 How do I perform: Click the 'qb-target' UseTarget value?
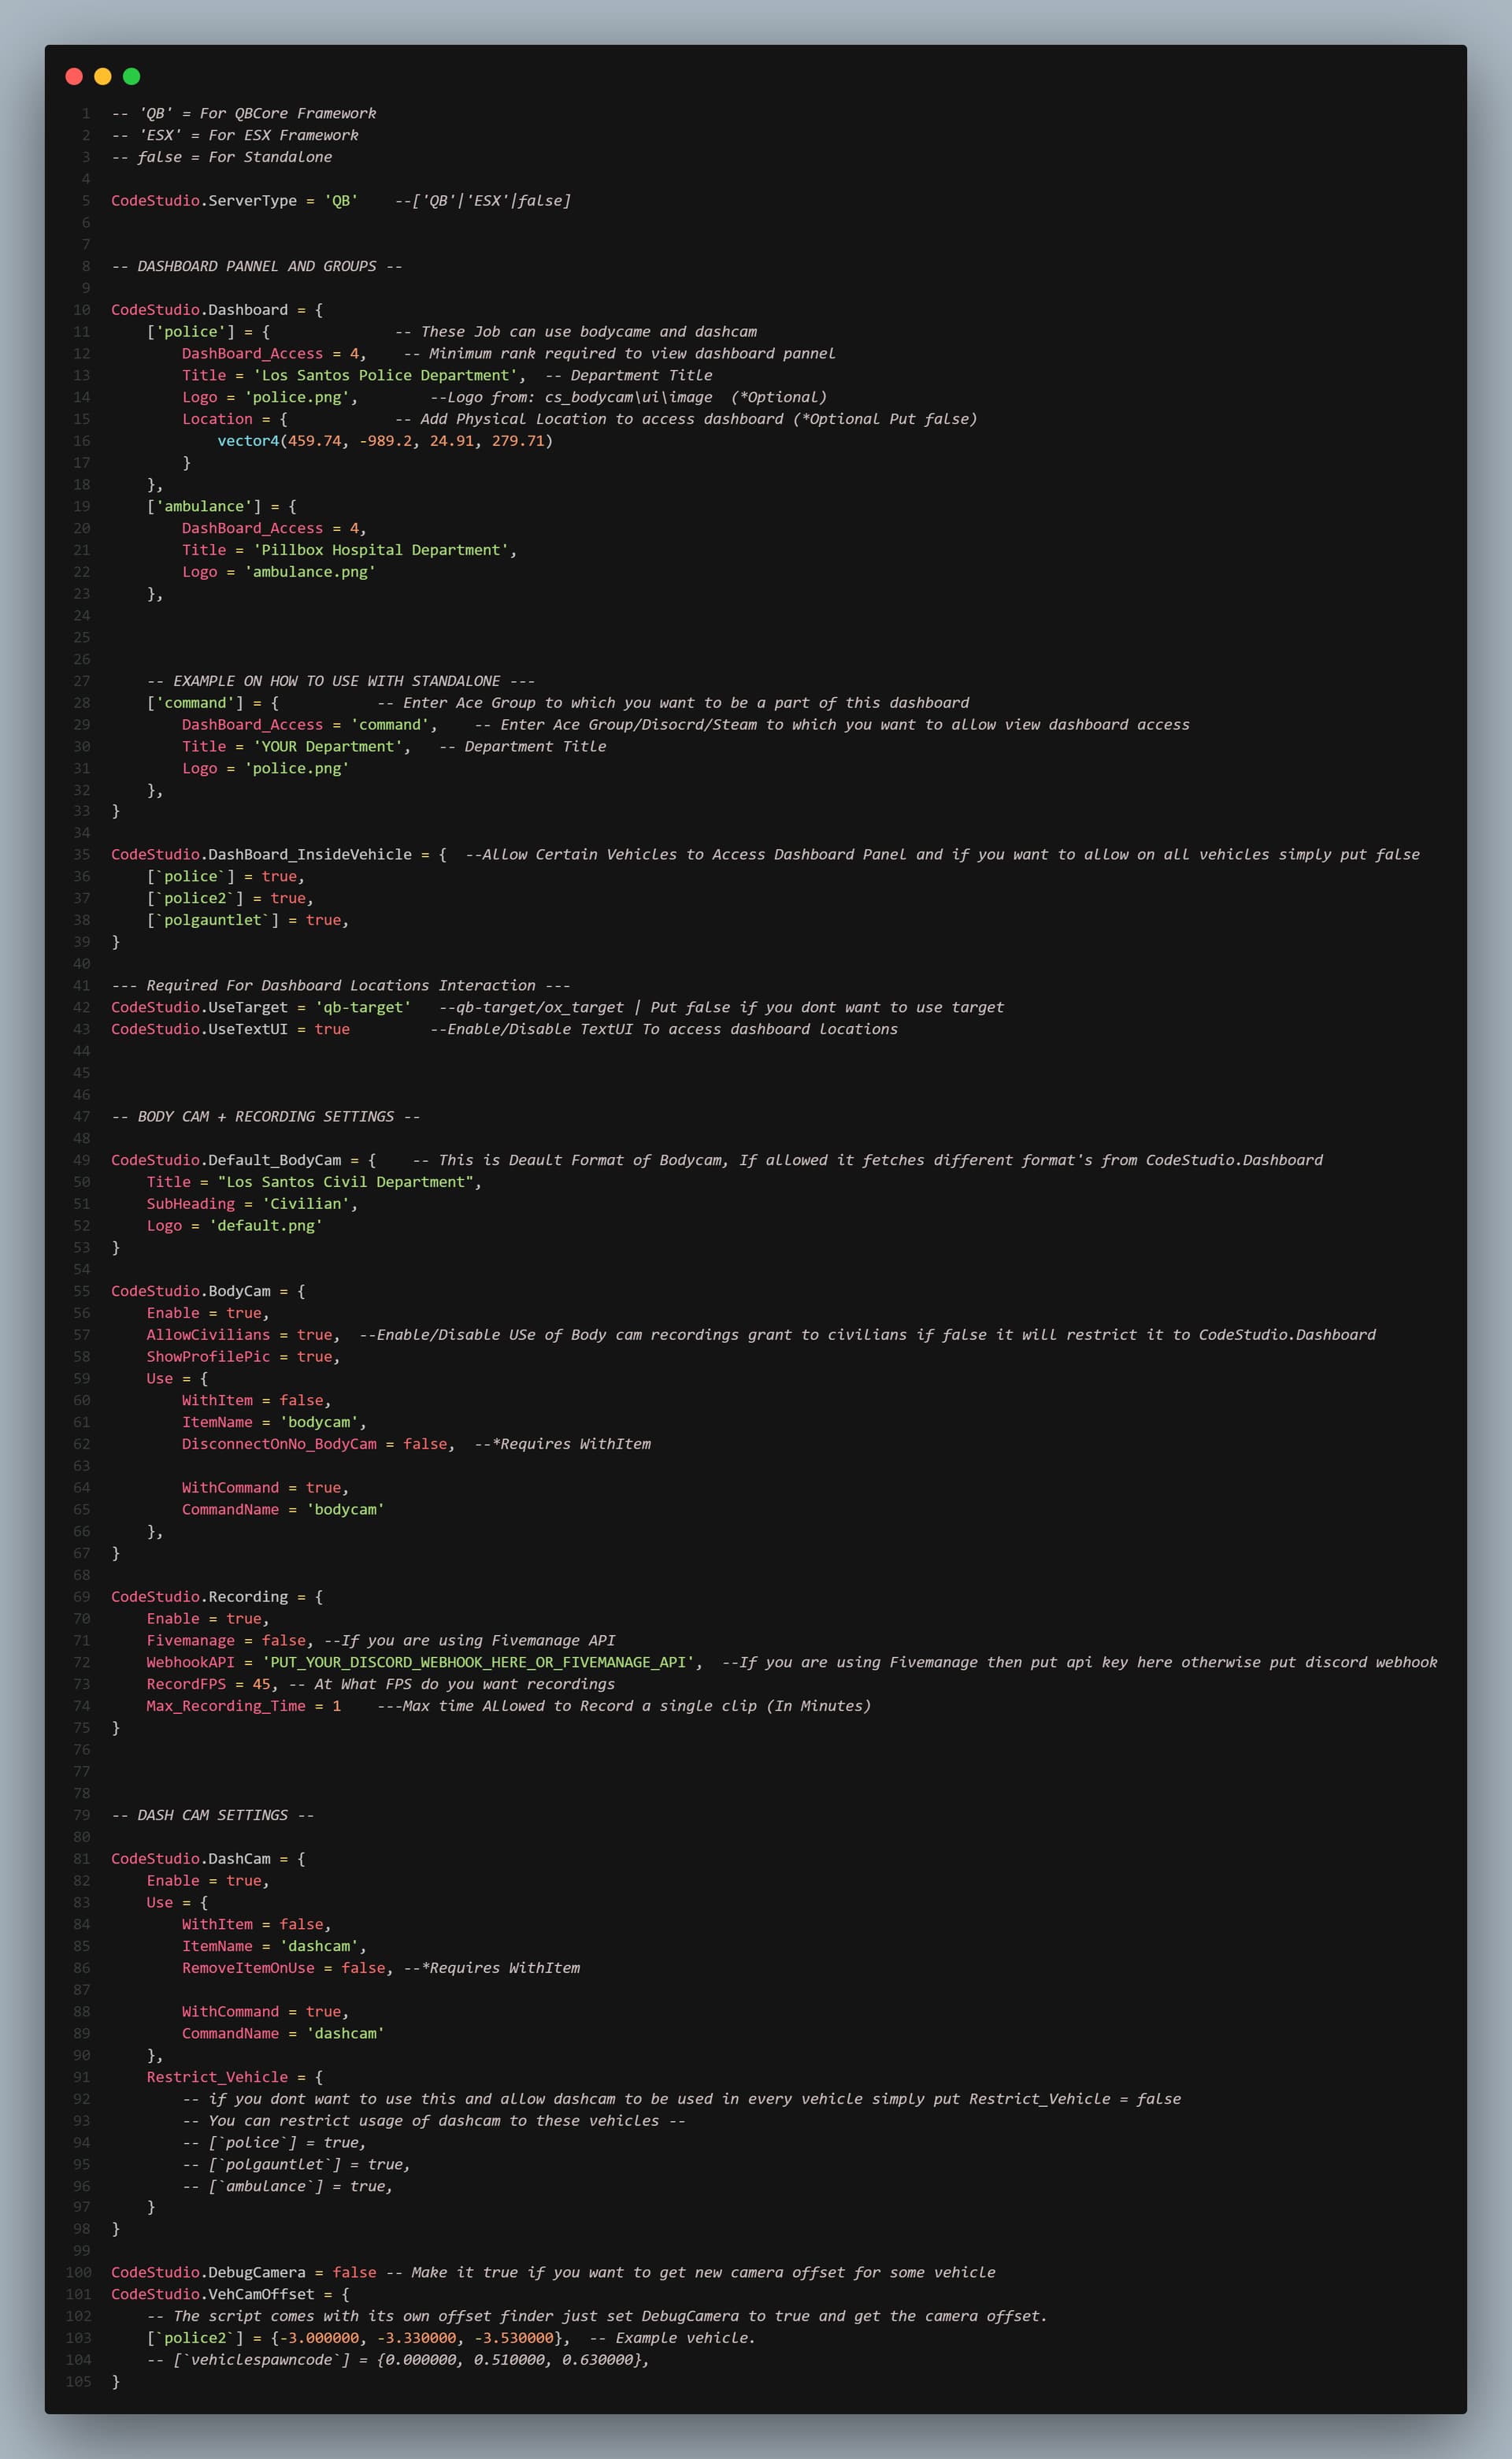click(x=363, y=1008)
